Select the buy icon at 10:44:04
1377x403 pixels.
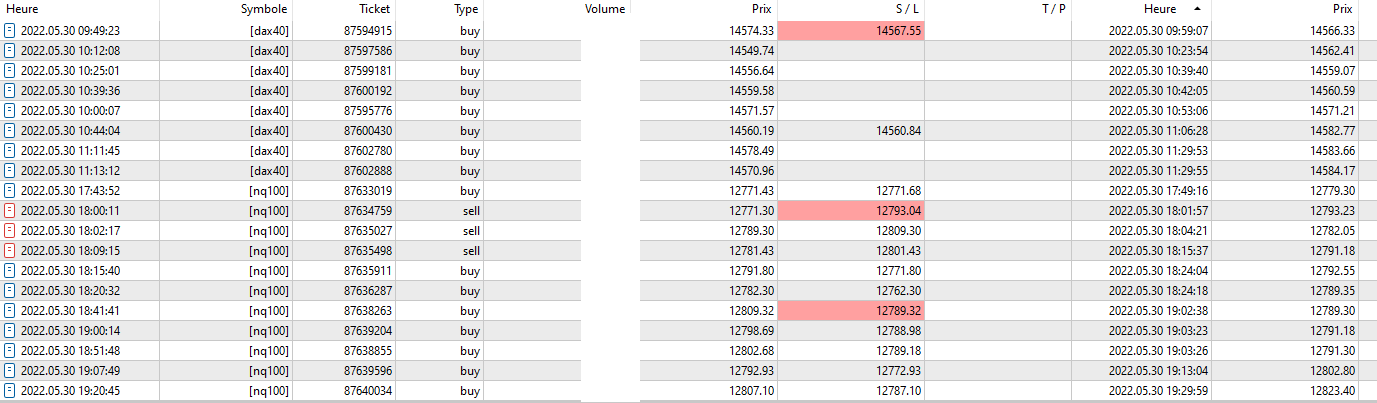[x=10, y=131]
